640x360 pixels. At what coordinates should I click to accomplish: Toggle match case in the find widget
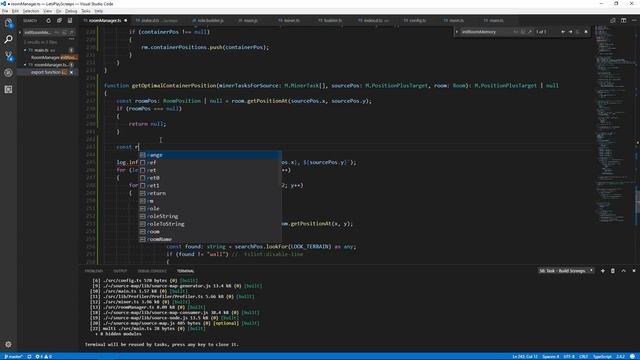click(x=516, y=32)
